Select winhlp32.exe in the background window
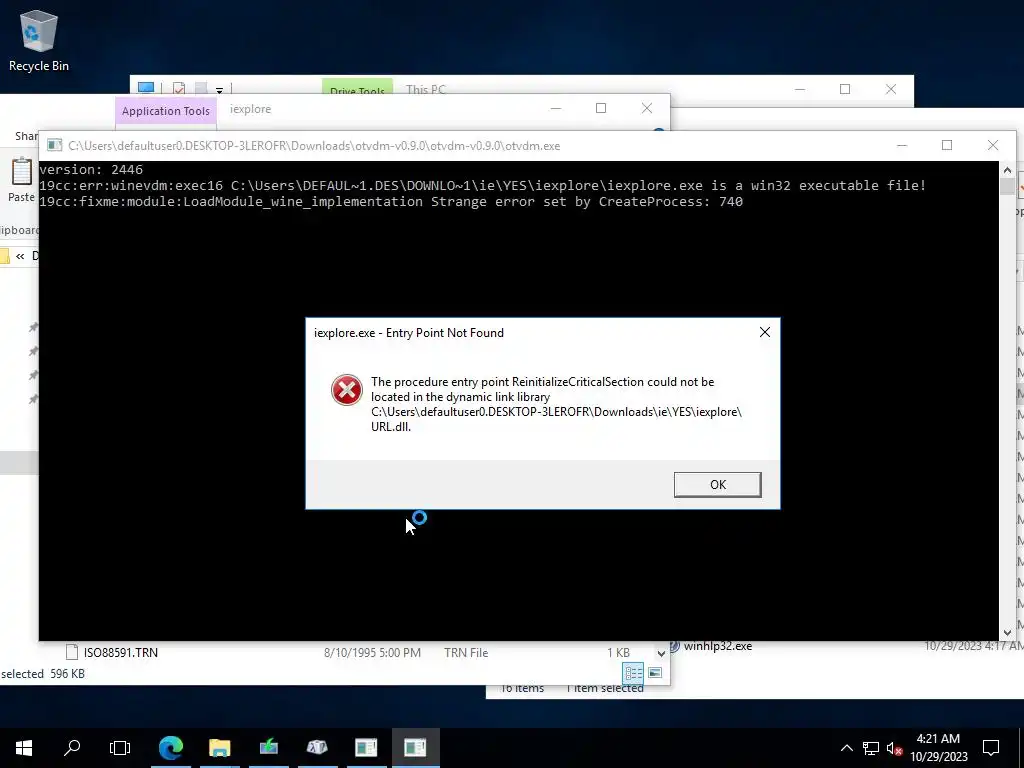The image size is (1024, 768). tap(718, 646)
